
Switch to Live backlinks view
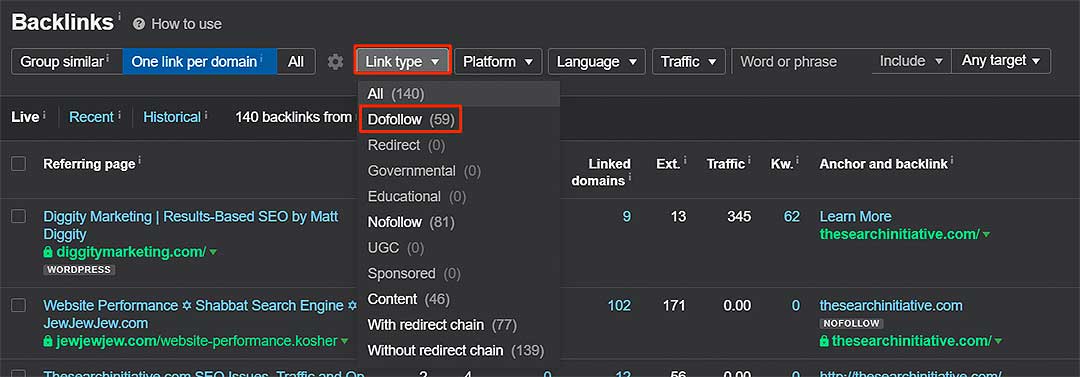pos(25,117)
